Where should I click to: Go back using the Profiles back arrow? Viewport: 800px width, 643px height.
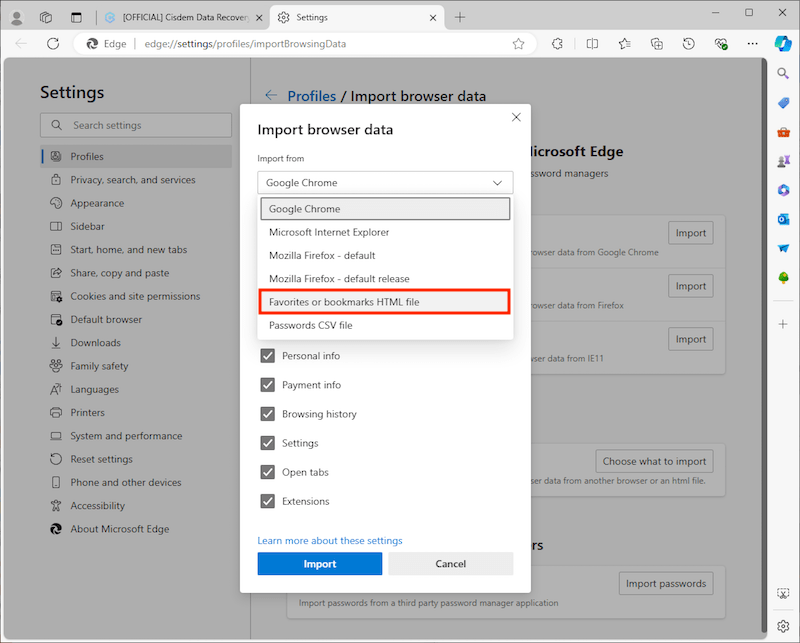(271, 95)
